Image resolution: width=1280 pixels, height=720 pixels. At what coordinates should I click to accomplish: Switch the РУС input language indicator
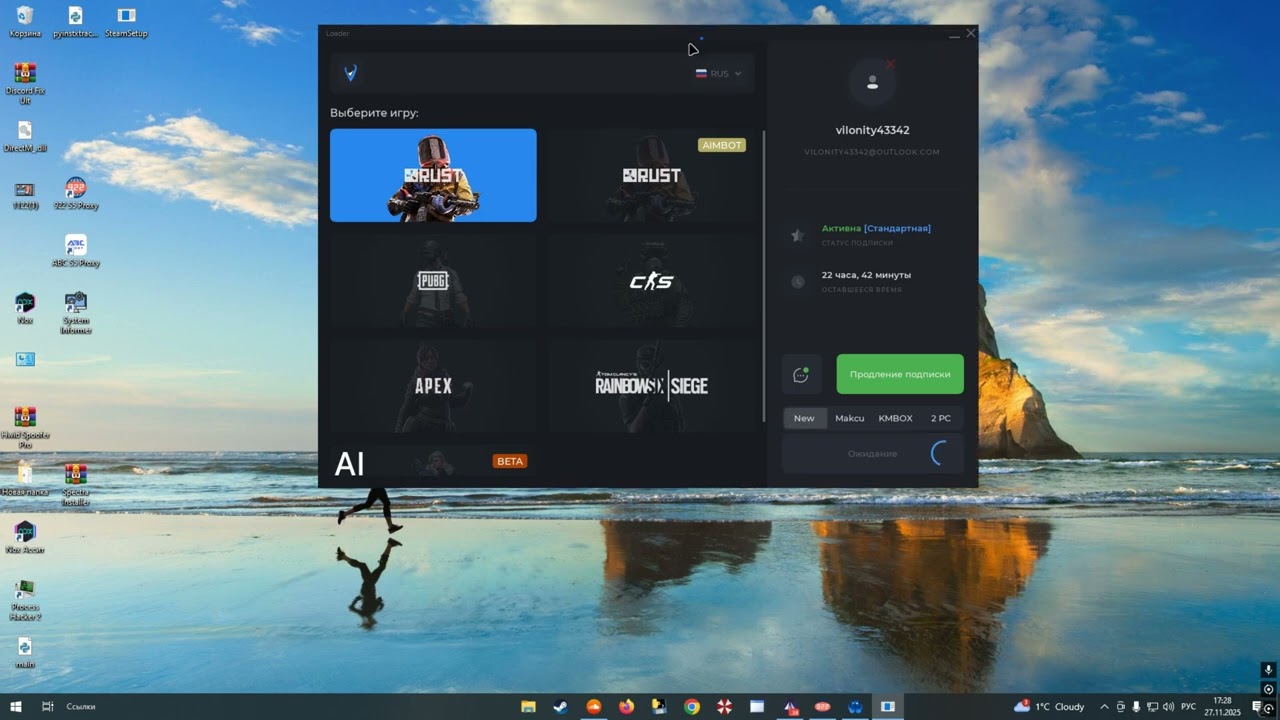1188,706
